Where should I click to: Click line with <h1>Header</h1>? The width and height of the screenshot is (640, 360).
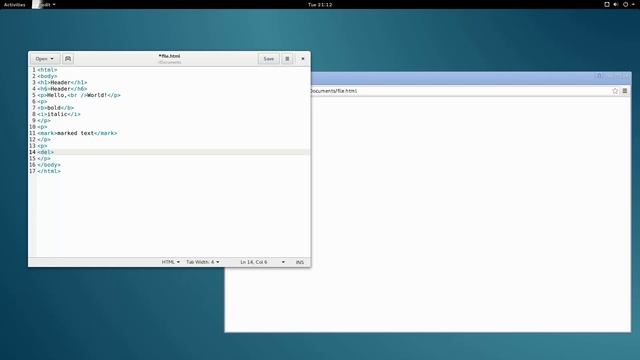point(62,82)
